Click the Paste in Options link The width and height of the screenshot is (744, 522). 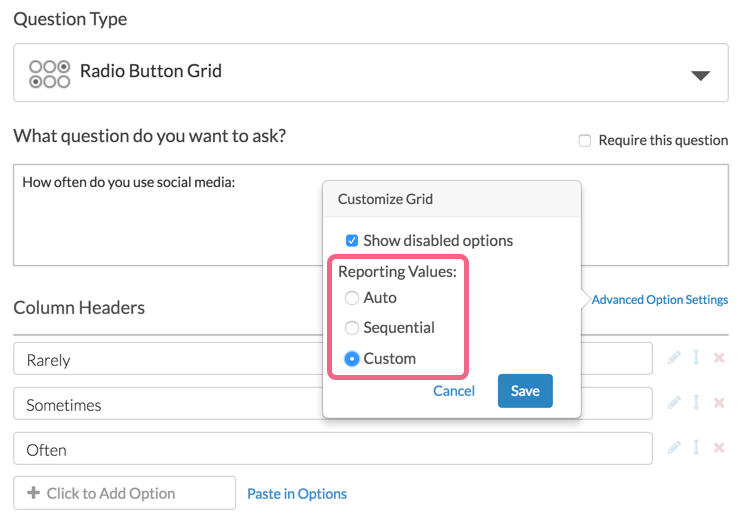(297, 494)
